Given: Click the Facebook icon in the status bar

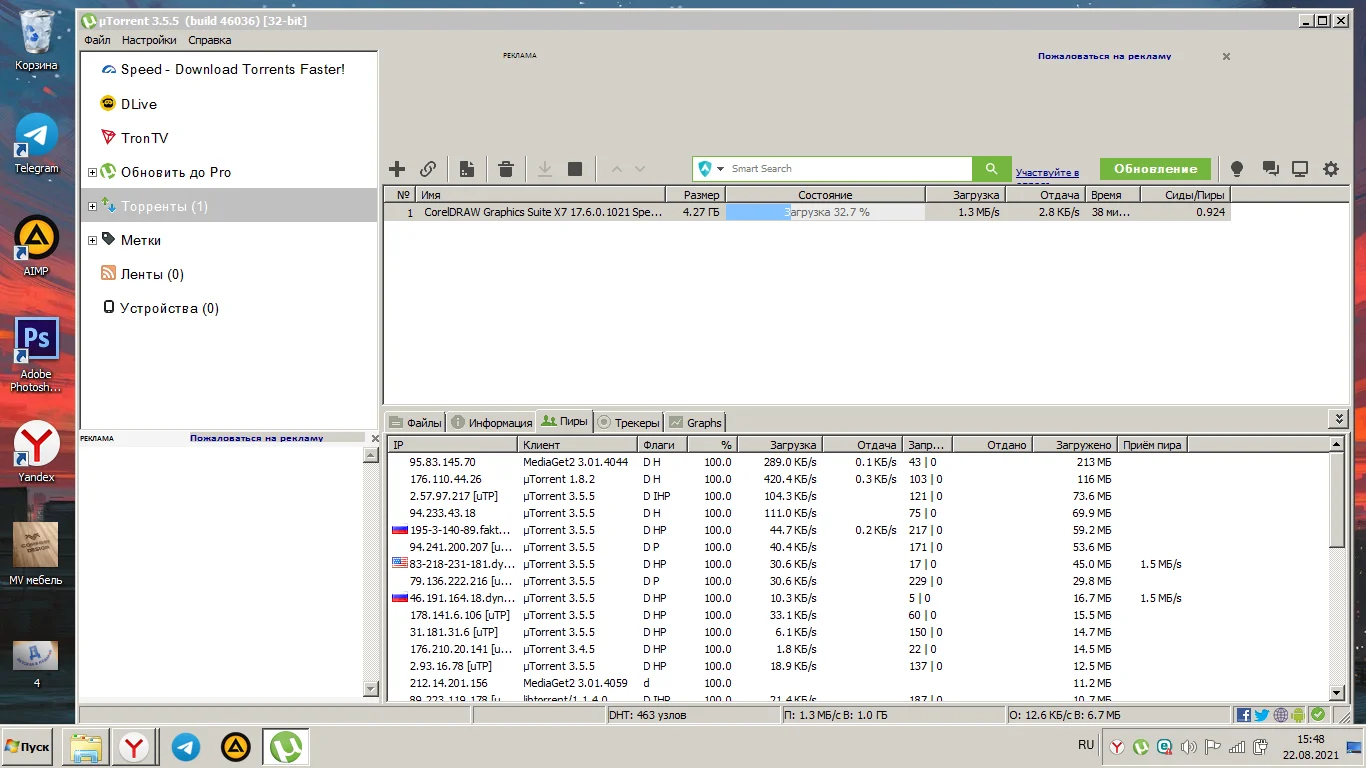Looking at the screenshot, I should point(1244,715).
